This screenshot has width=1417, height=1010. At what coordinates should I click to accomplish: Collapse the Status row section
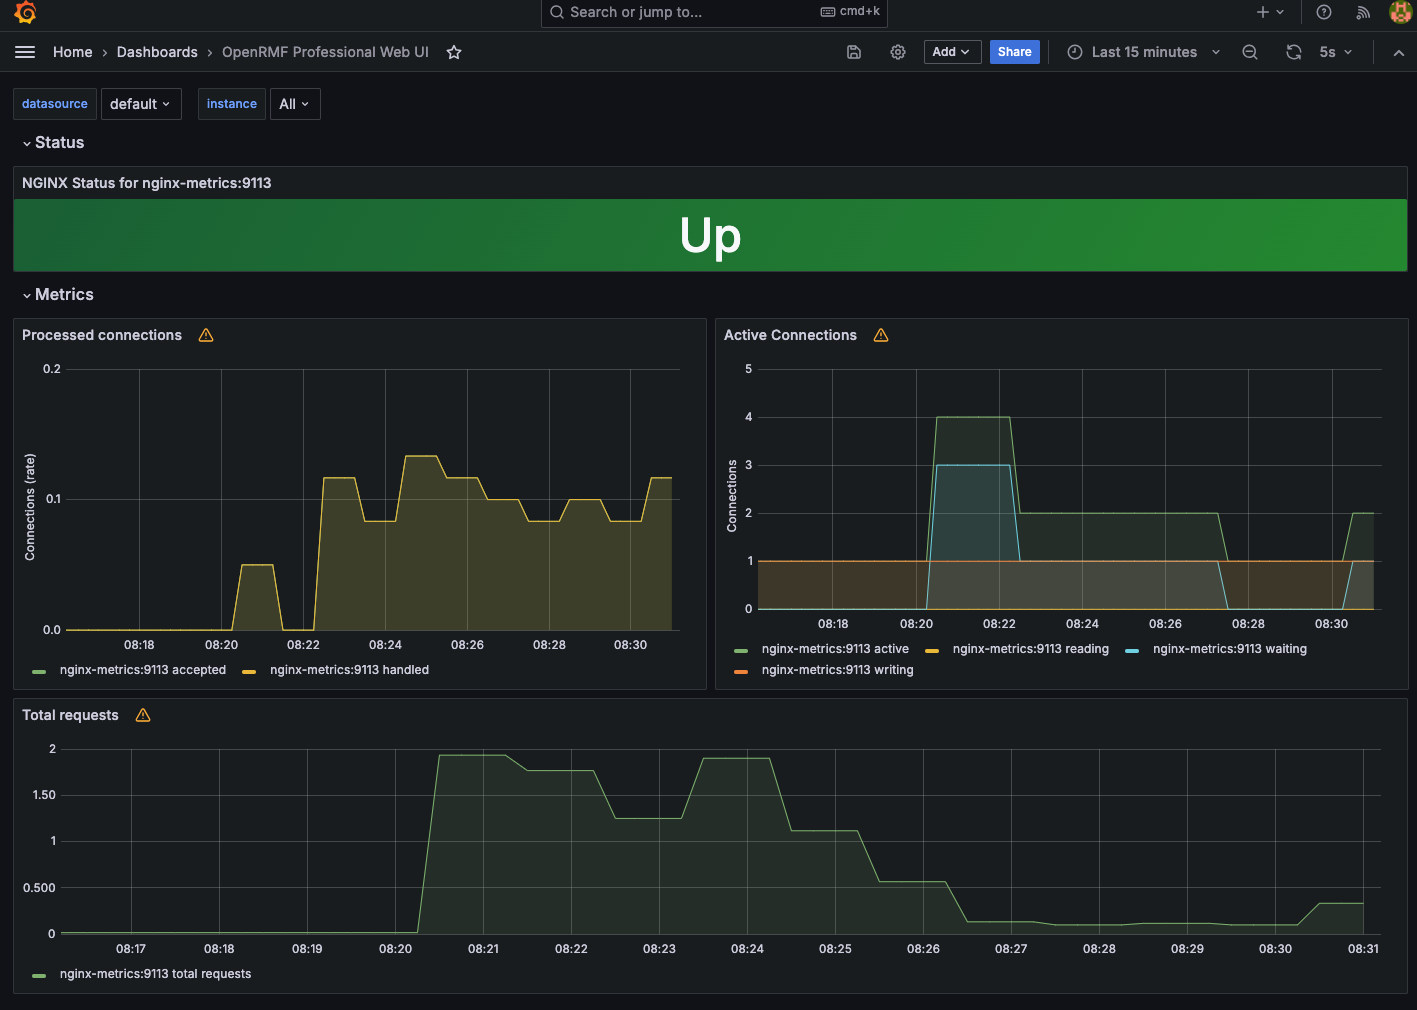pyautogui.click(x=53, y=142)
